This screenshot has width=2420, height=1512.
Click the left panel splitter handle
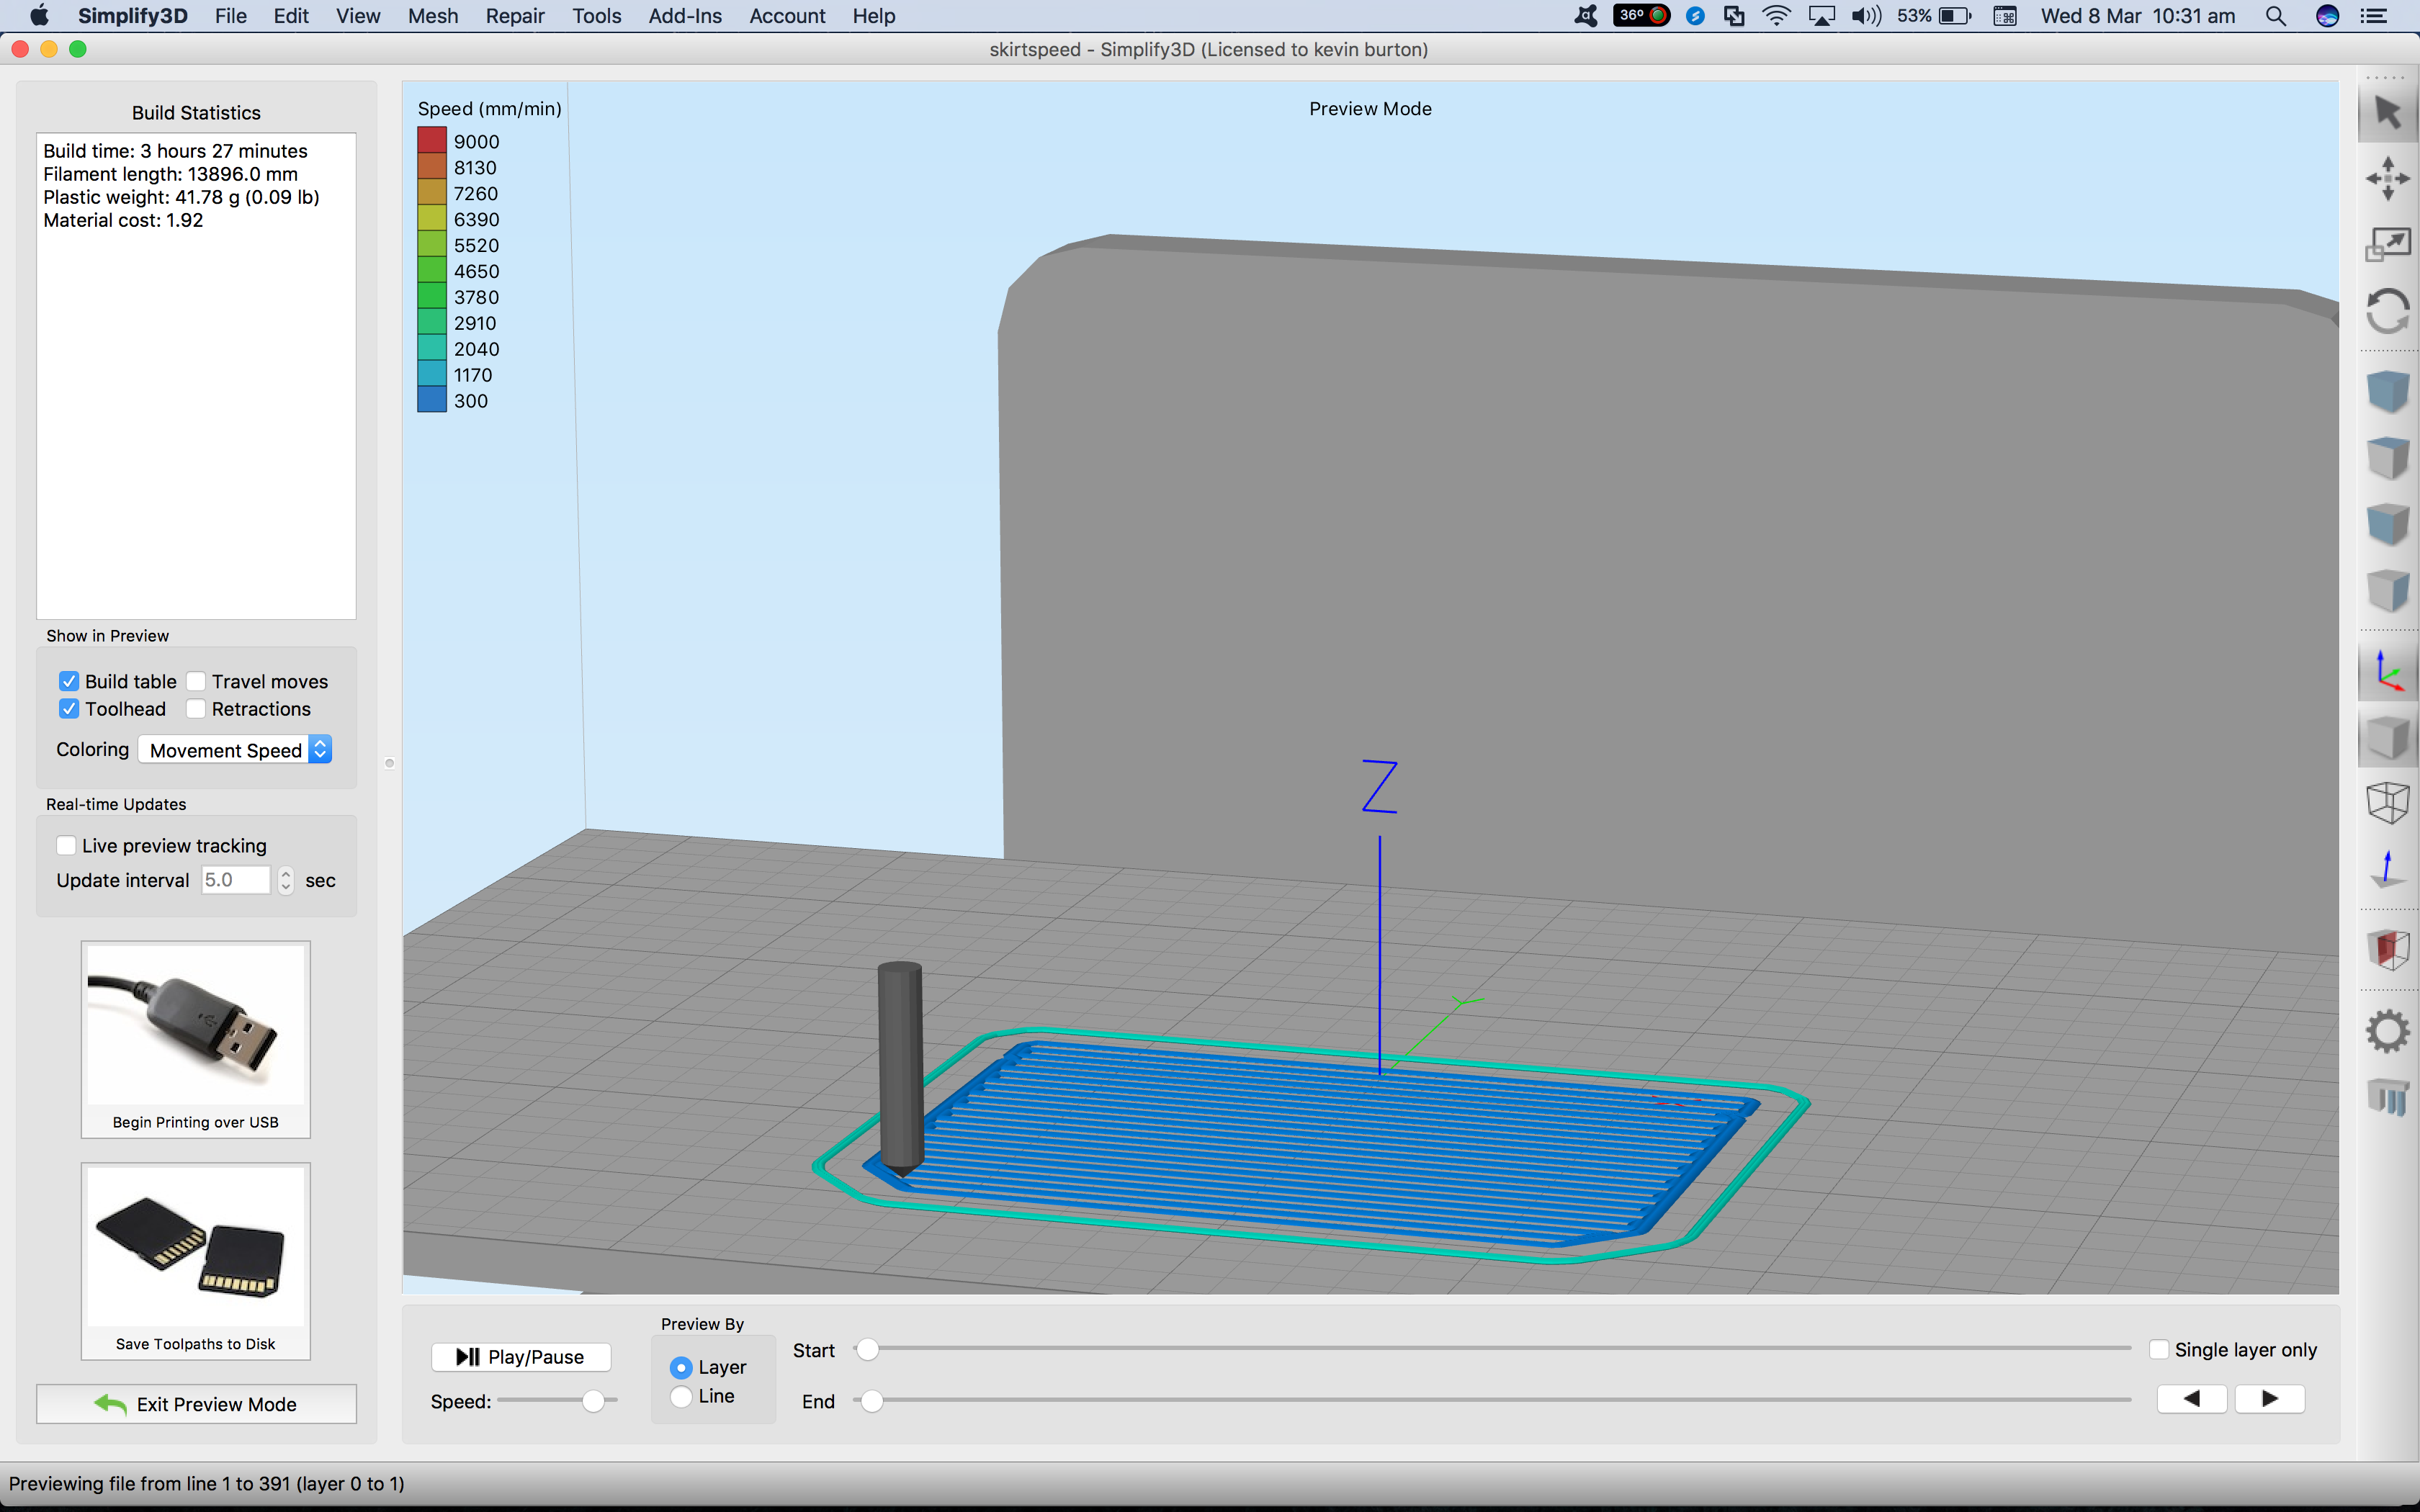[390, 763]
